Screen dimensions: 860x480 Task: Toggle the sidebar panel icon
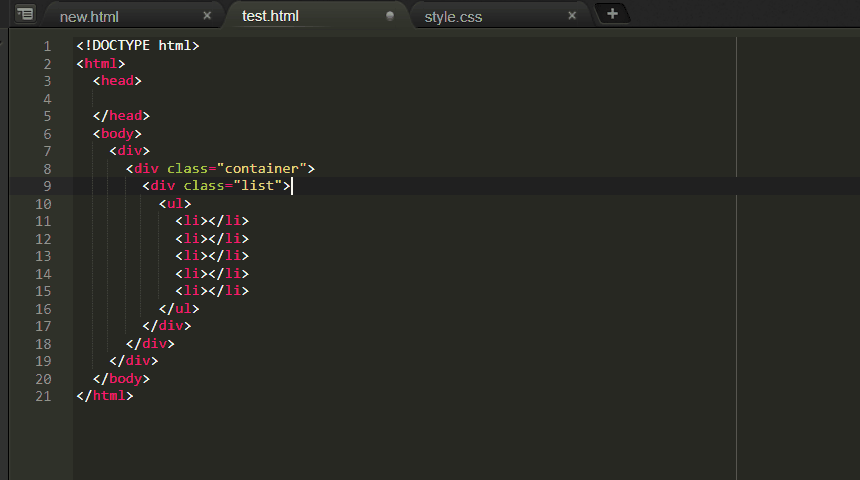(25, 13)
